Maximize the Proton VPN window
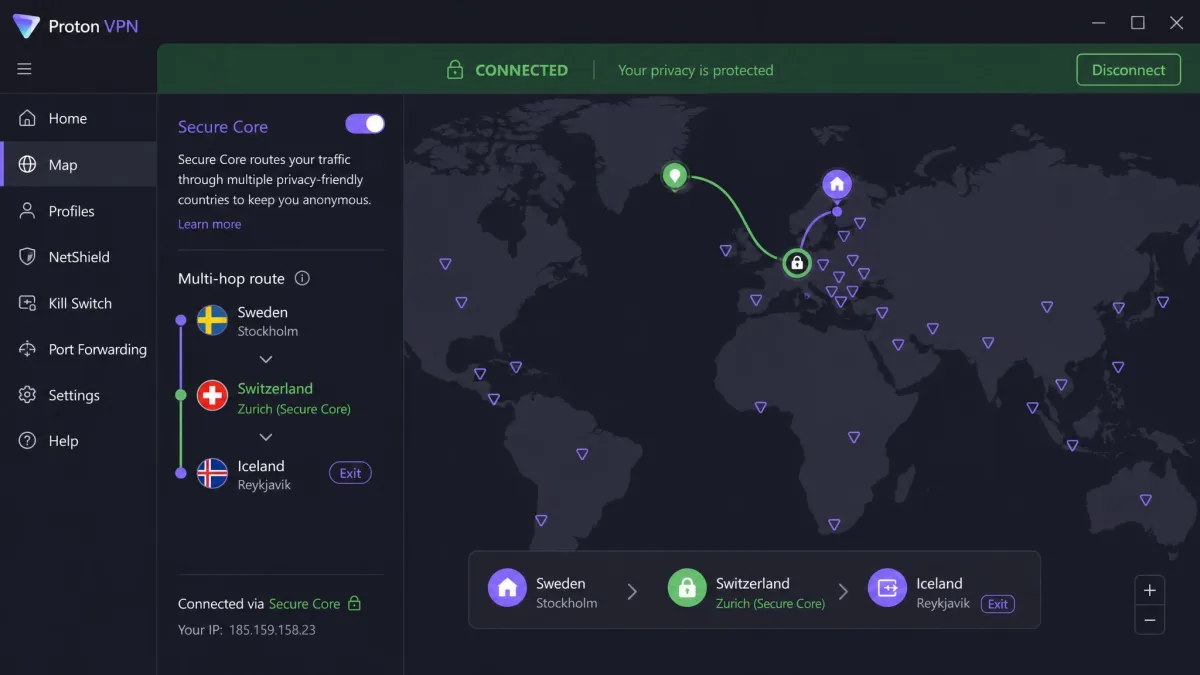The width and height of the screenshot is (1200, 675). [x=1138, y=23]
